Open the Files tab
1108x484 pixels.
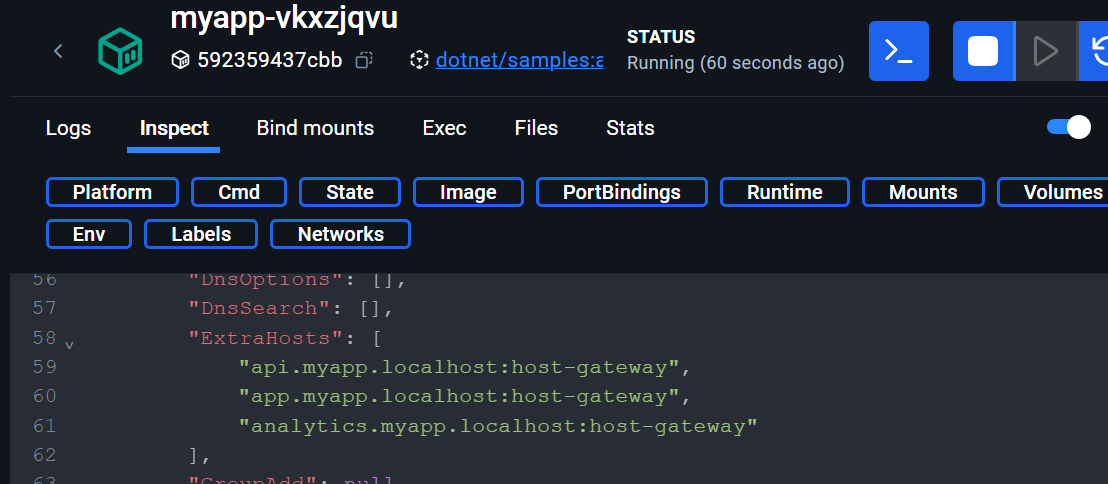(x=536, y=128)
